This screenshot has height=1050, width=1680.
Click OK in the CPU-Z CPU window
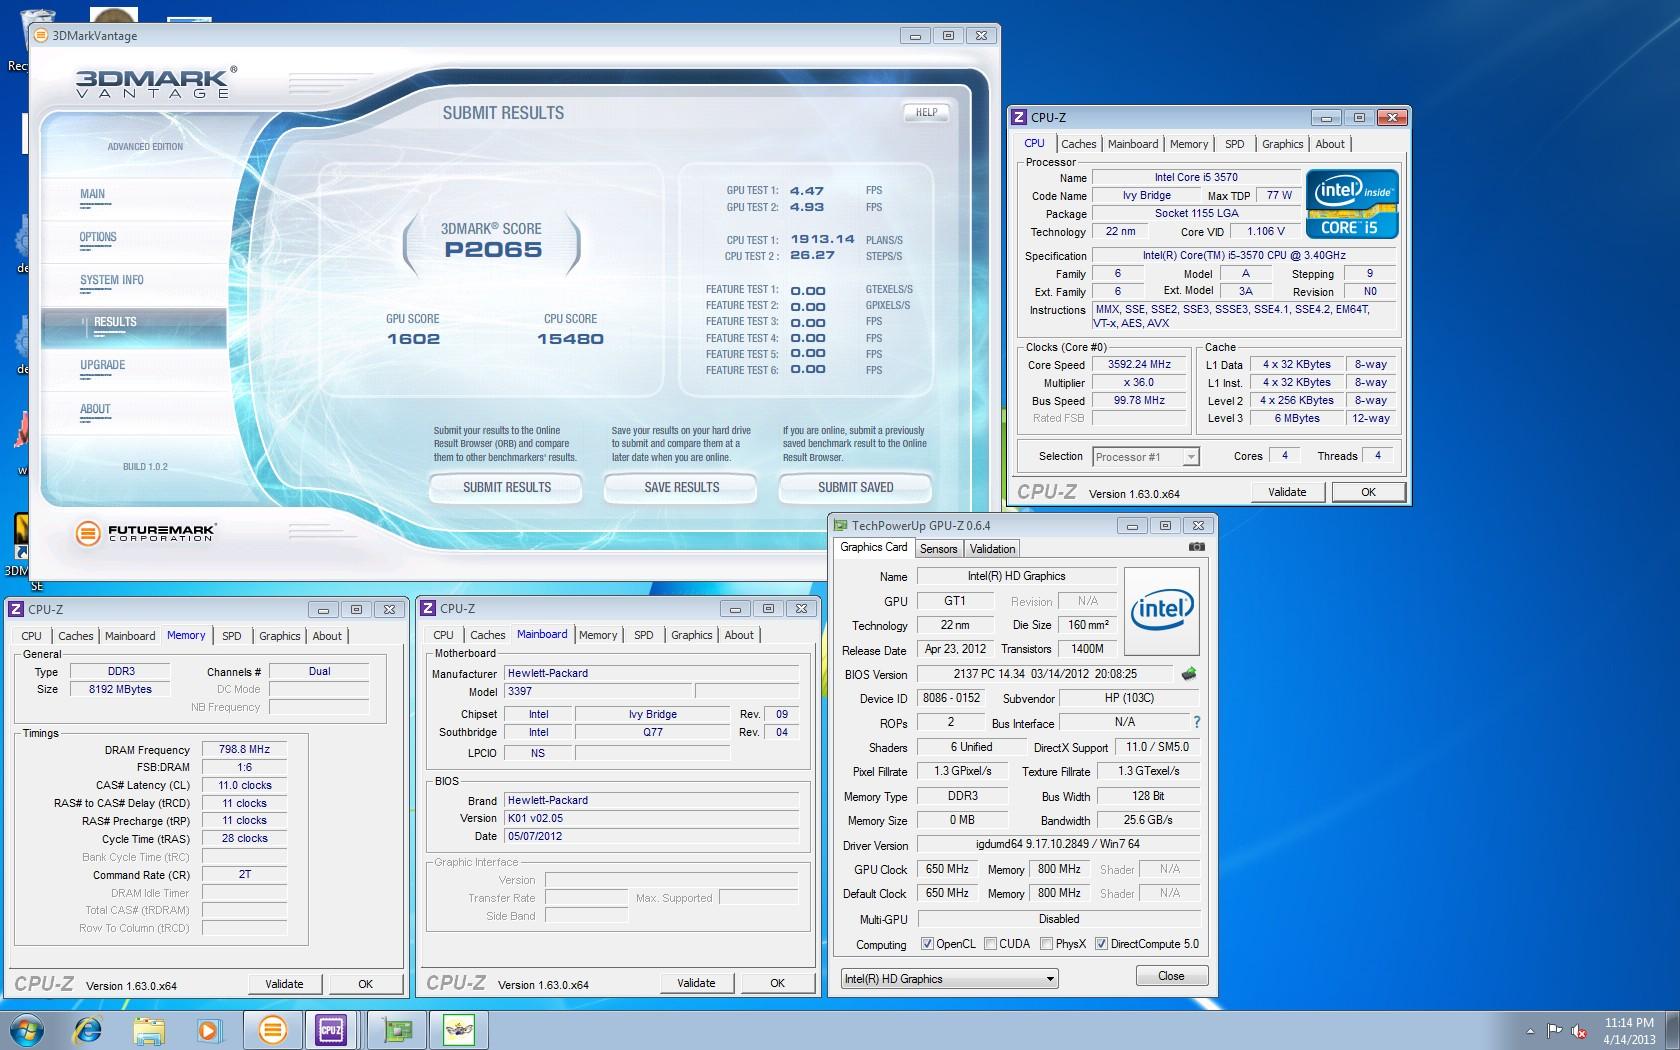point(1368,492)
